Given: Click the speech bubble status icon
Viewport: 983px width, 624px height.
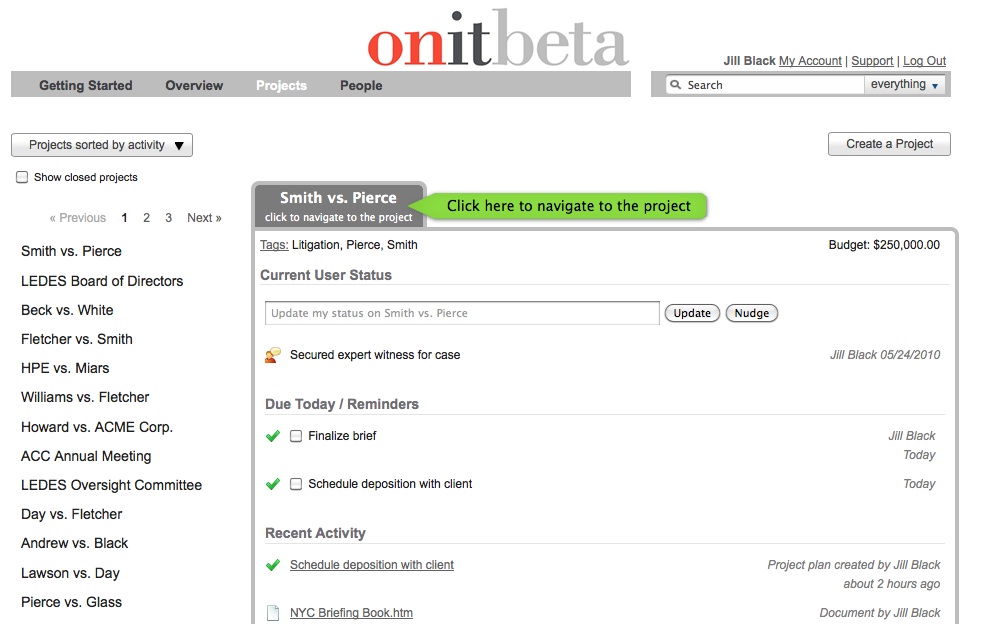Looking at the screenshot, I should point(273,355).
